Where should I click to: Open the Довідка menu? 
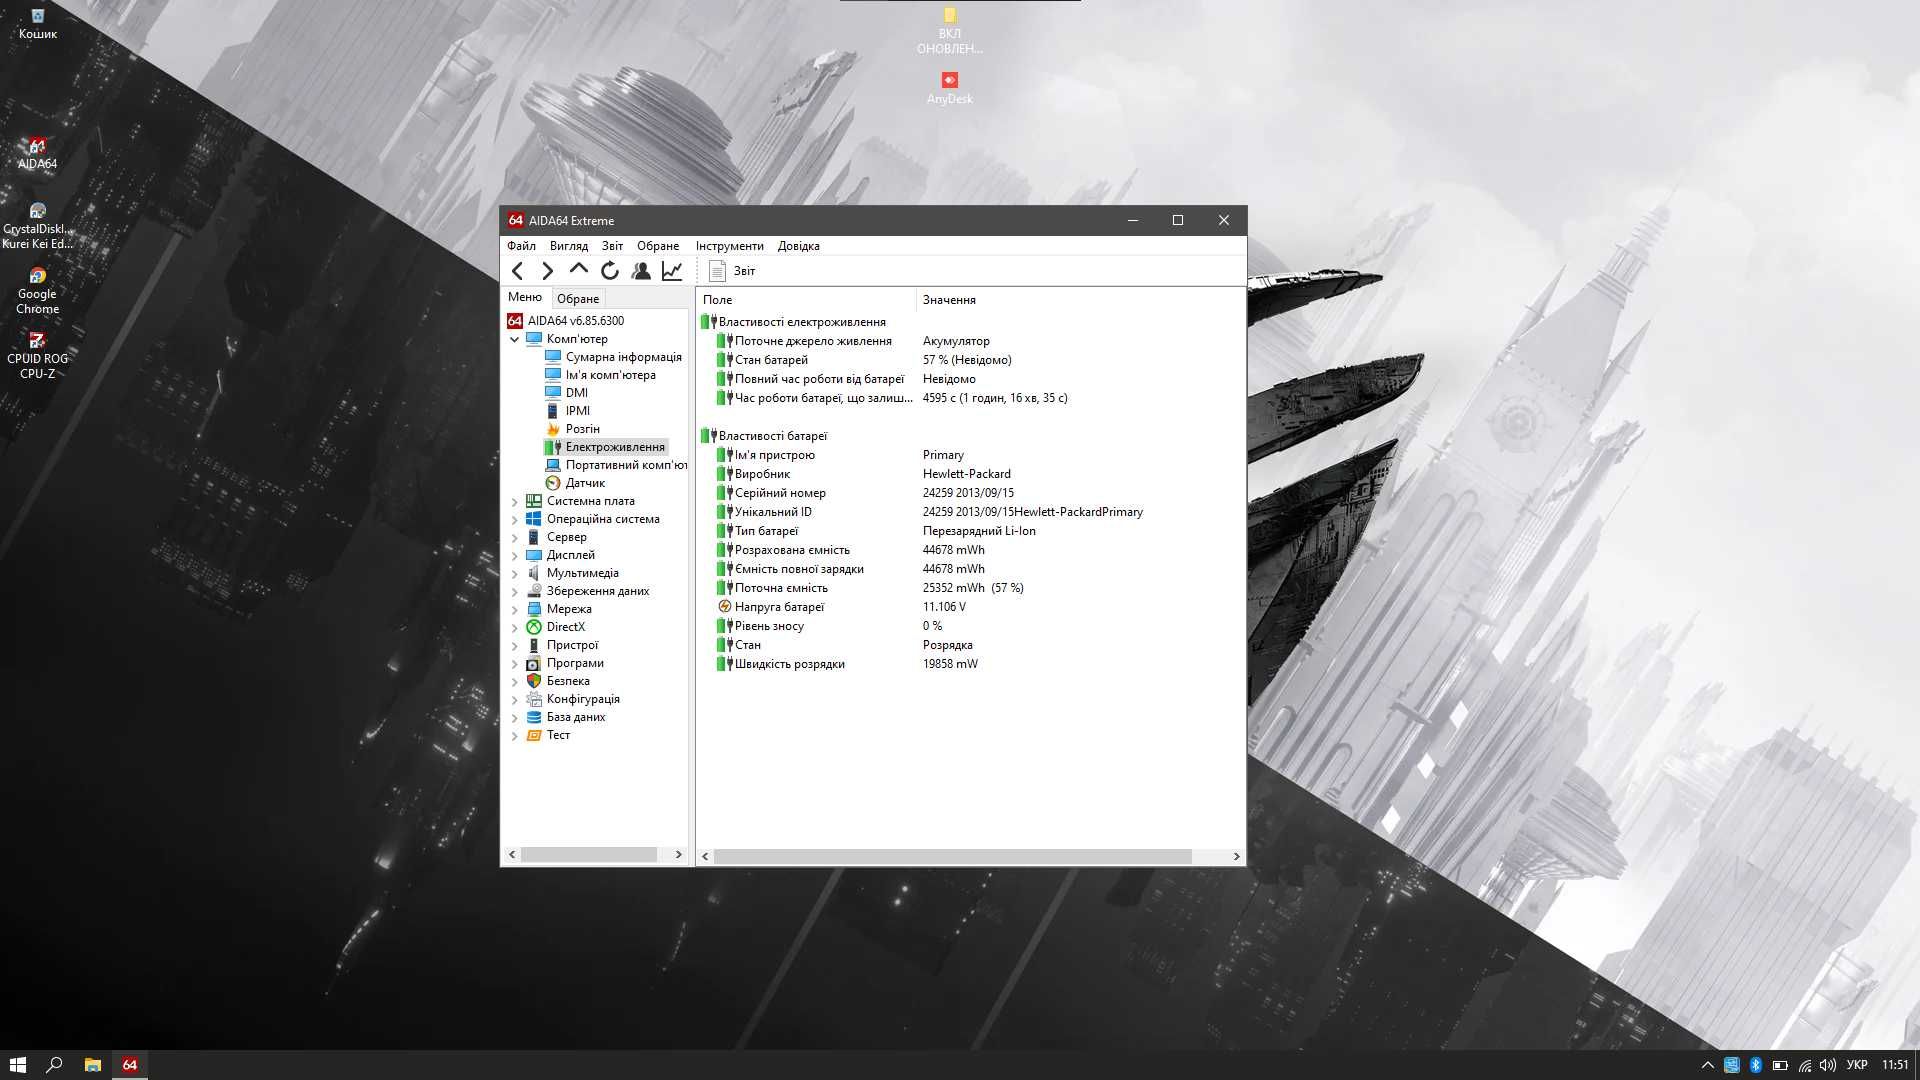(799, 246)
